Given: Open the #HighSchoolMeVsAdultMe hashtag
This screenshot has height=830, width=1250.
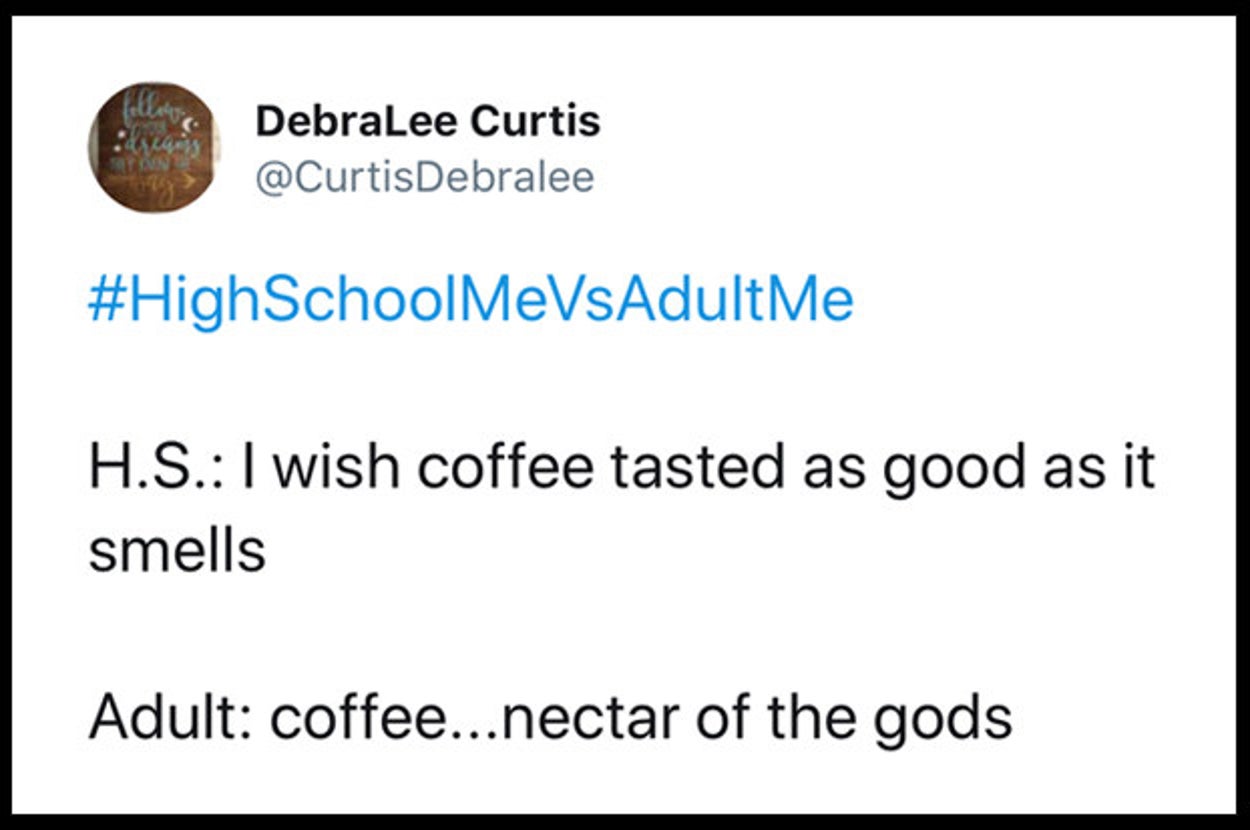Looking at the screenshot, I should click(x=470, y=301).
